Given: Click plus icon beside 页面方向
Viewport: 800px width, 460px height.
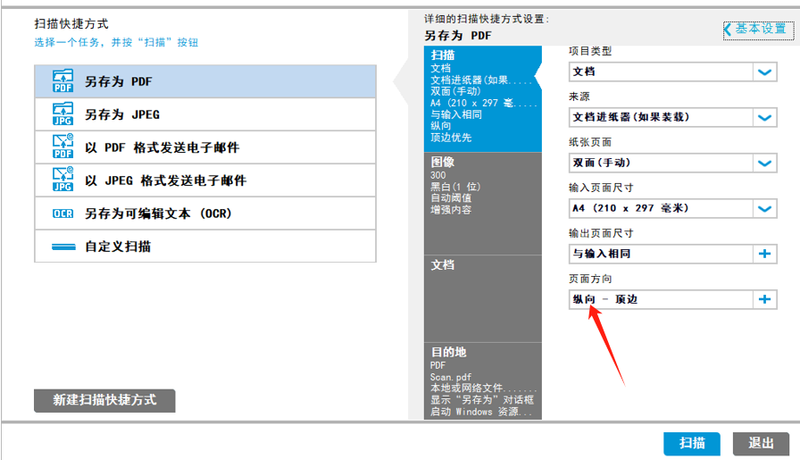Looking at the screenshot, I should click(765, 299).
